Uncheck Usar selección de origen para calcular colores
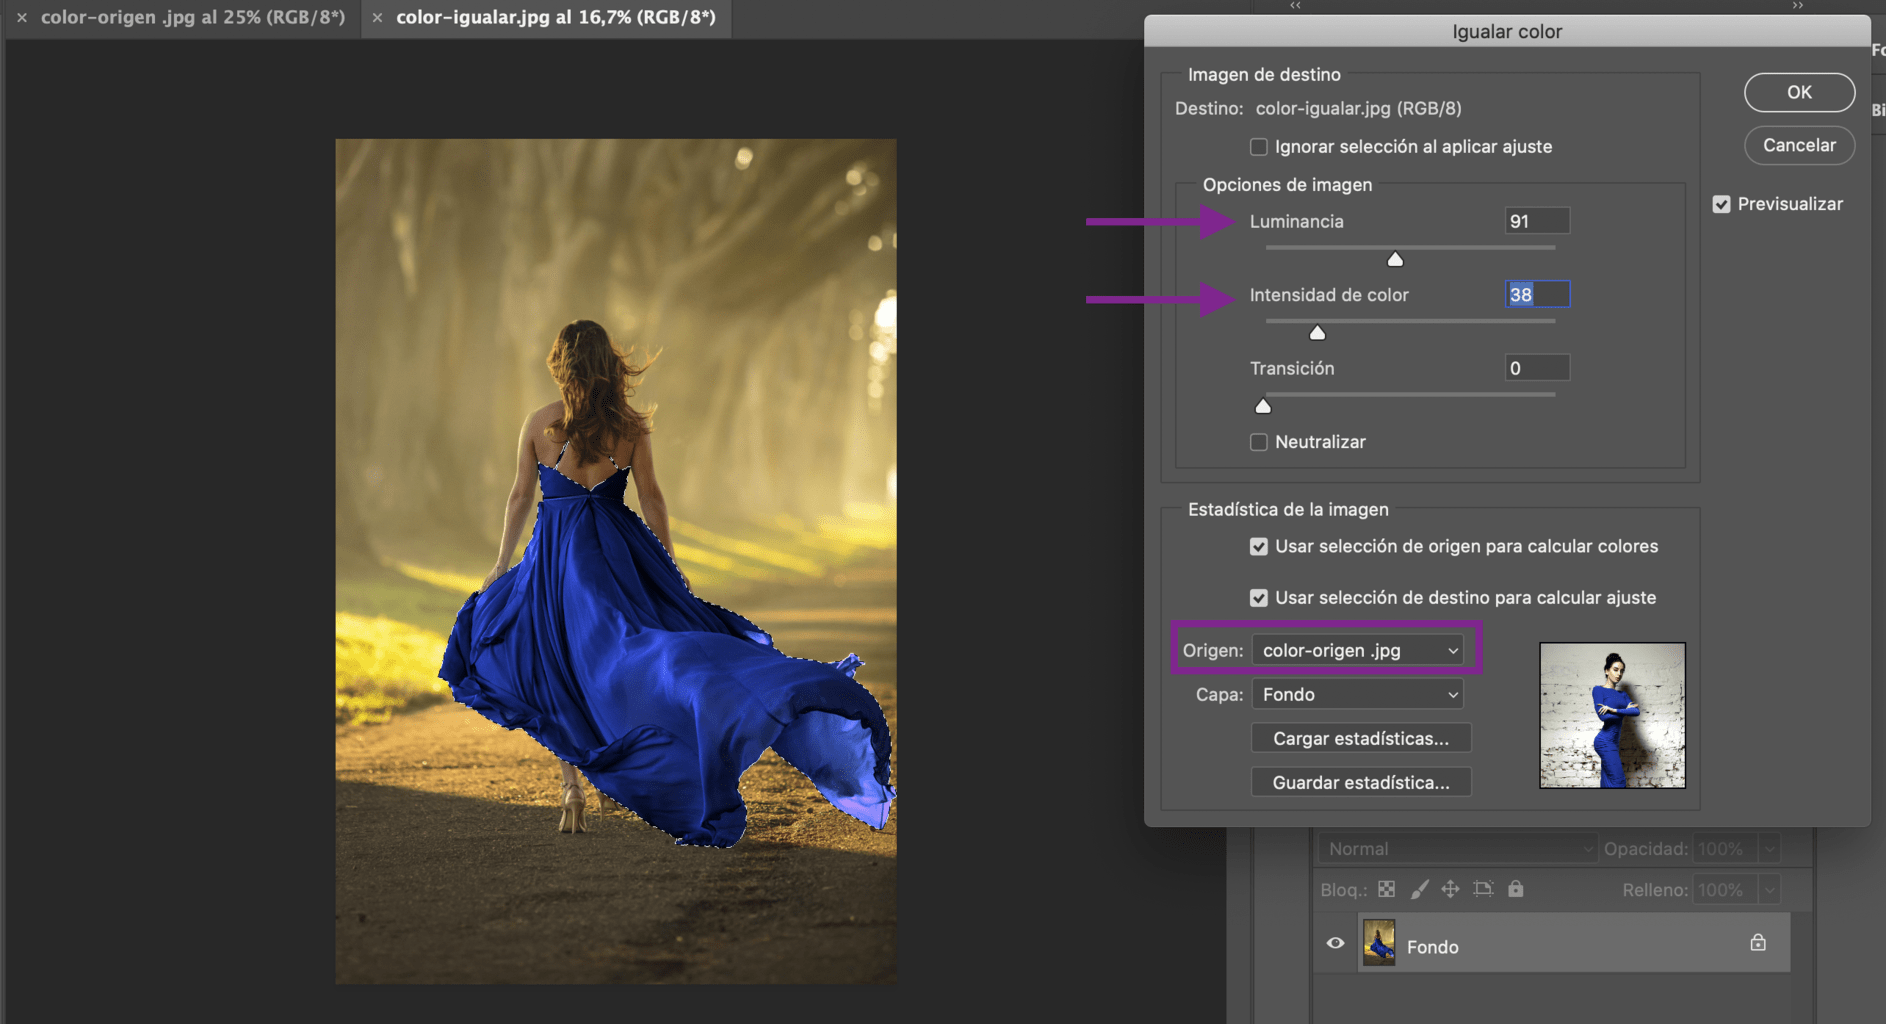 coord(1259,547)
